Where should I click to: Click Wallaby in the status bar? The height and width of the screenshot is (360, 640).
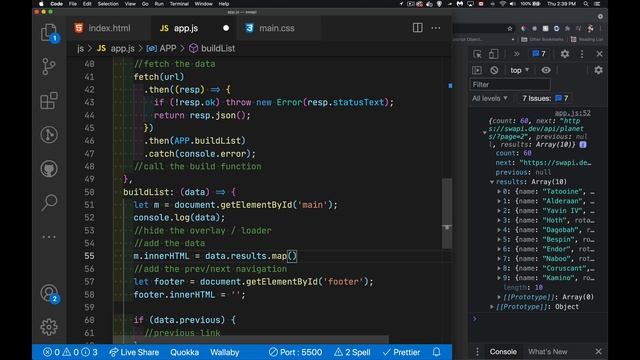coord(224,352)
